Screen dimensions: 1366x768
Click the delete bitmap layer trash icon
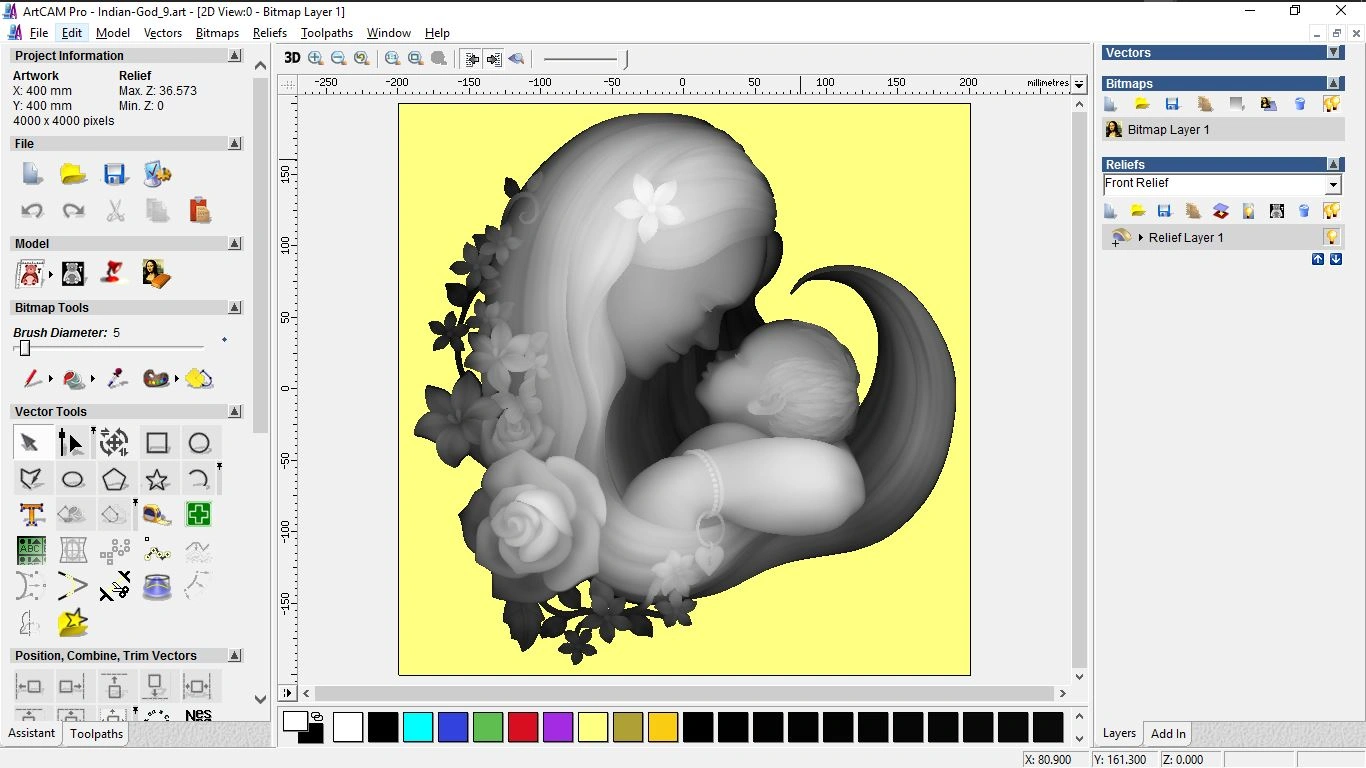click(1300, 104)
